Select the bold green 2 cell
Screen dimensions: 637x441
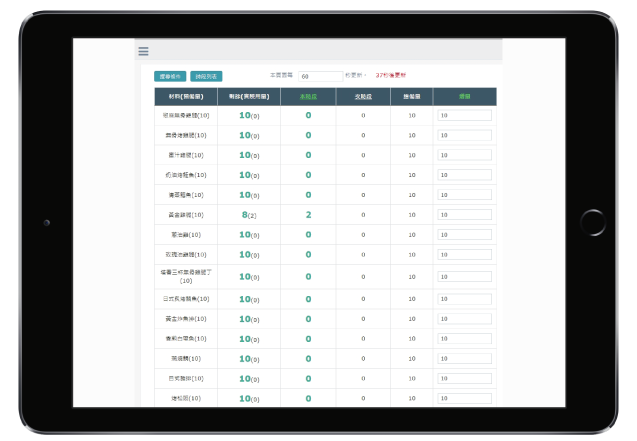click(x=308, y=215)
